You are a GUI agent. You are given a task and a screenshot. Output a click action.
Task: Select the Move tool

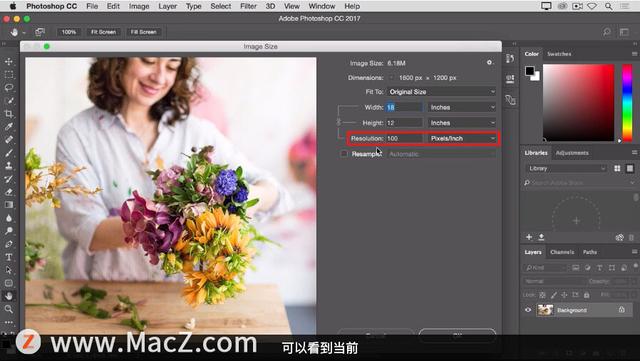(x=9, y=62)
